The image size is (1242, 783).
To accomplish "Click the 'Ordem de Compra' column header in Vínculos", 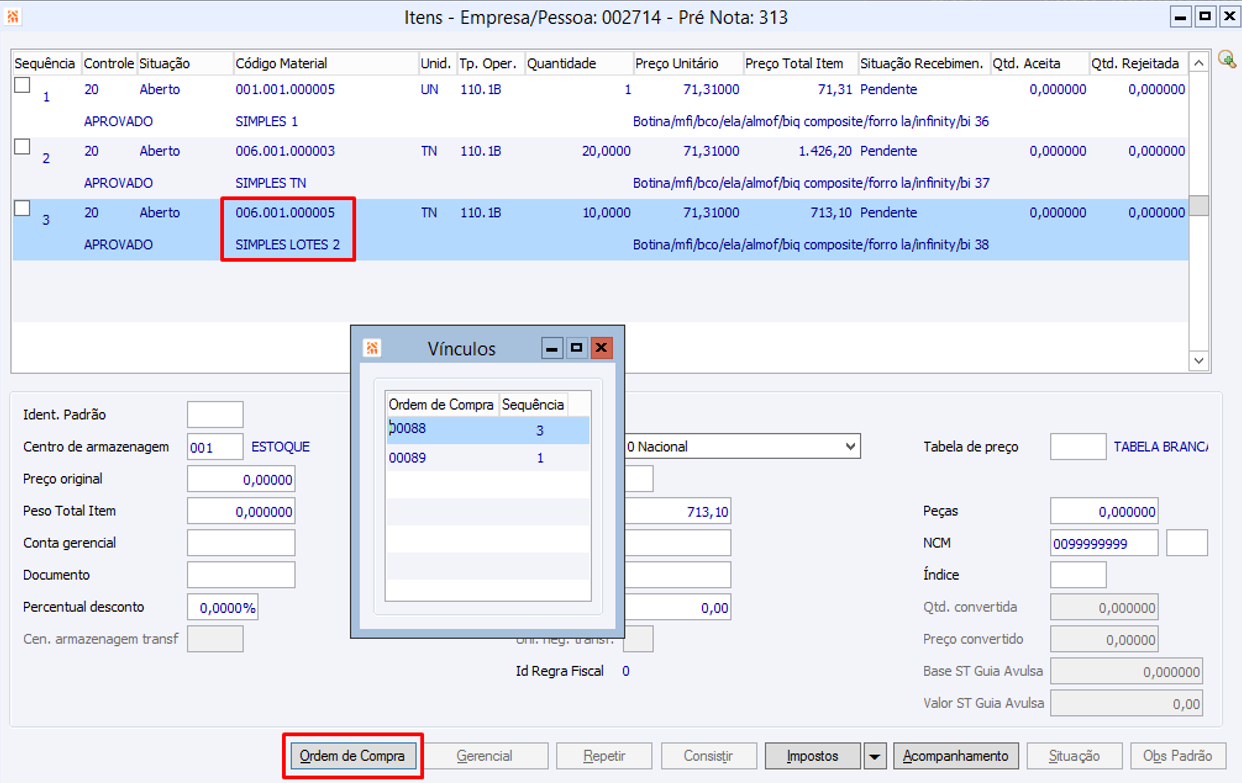I will point(442,405).
